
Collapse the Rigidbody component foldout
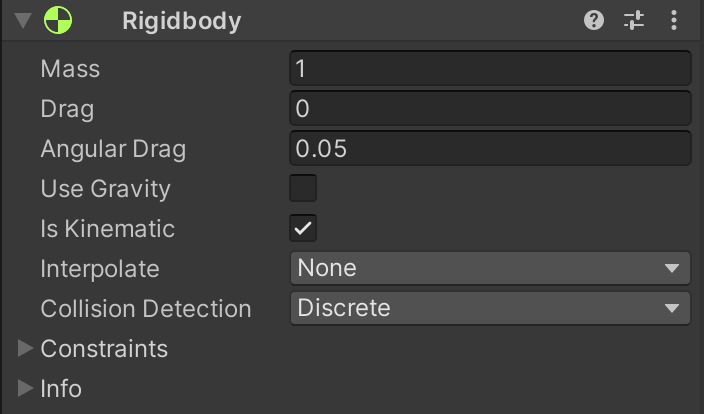[24, 20]
